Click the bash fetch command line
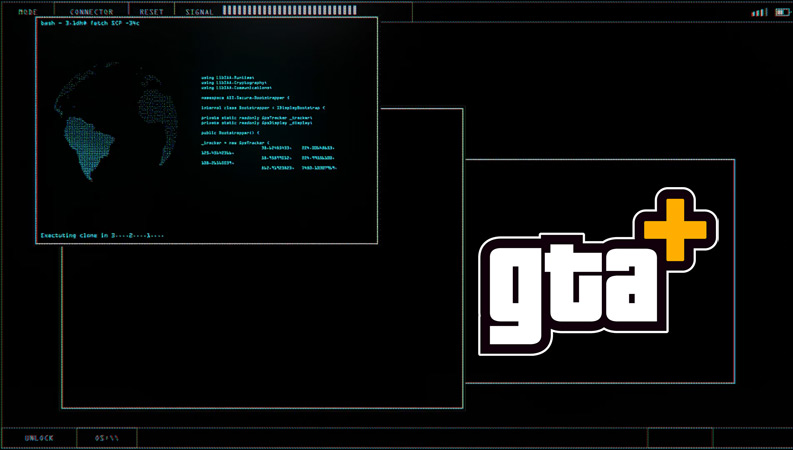Viewport: 793px width, 450px height. (x=91, y=23)
